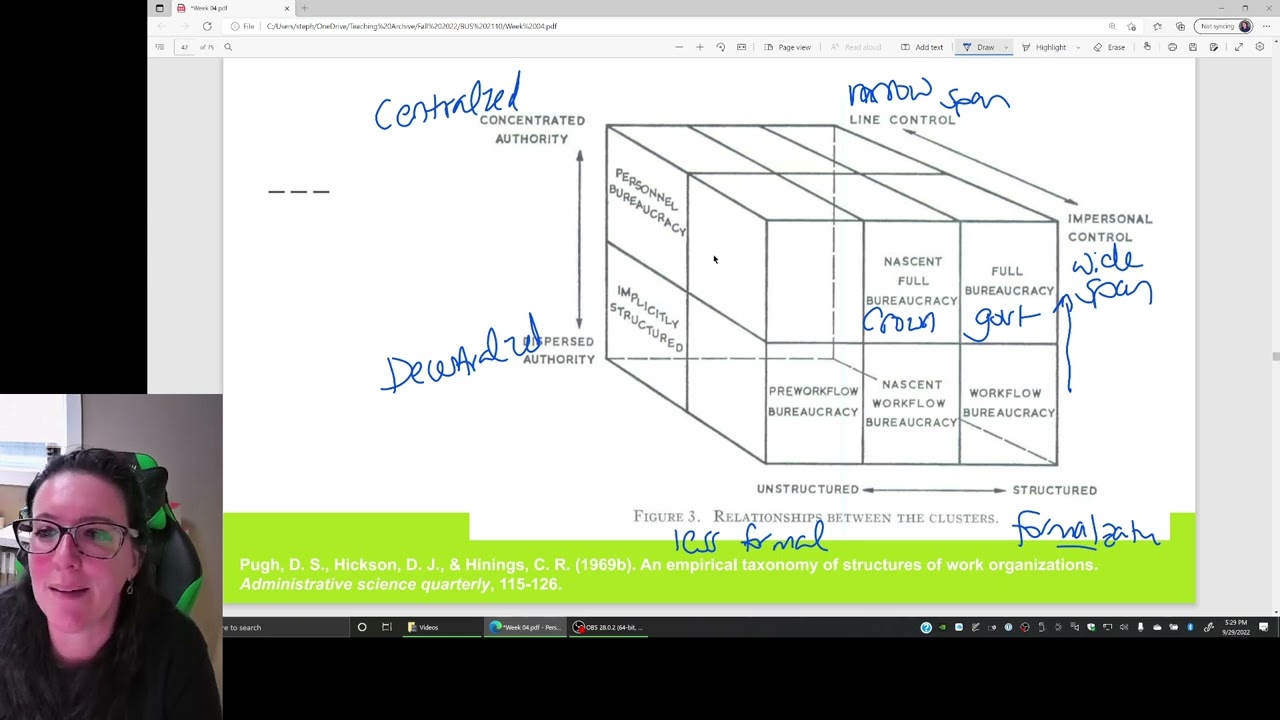The height and width of the screenshot is (720, 1280).
Task: Open the Page view options
Action: click(788, 47)
